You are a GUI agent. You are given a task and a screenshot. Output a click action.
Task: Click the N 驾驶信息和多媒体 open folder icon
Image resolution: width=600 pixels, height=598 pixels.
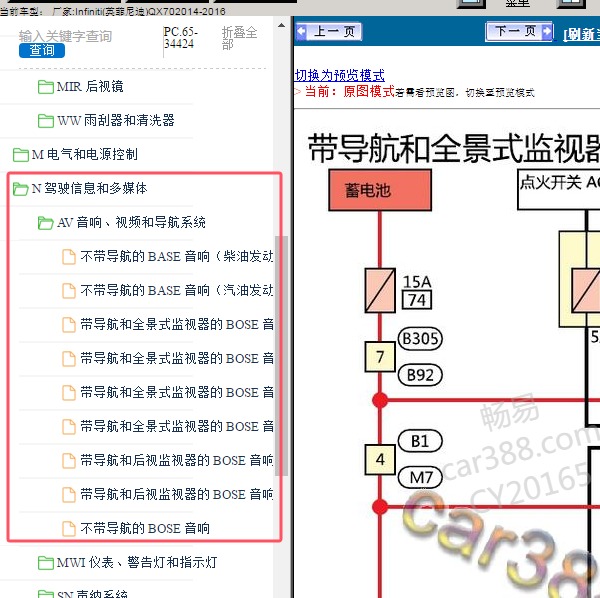[21, 189]
